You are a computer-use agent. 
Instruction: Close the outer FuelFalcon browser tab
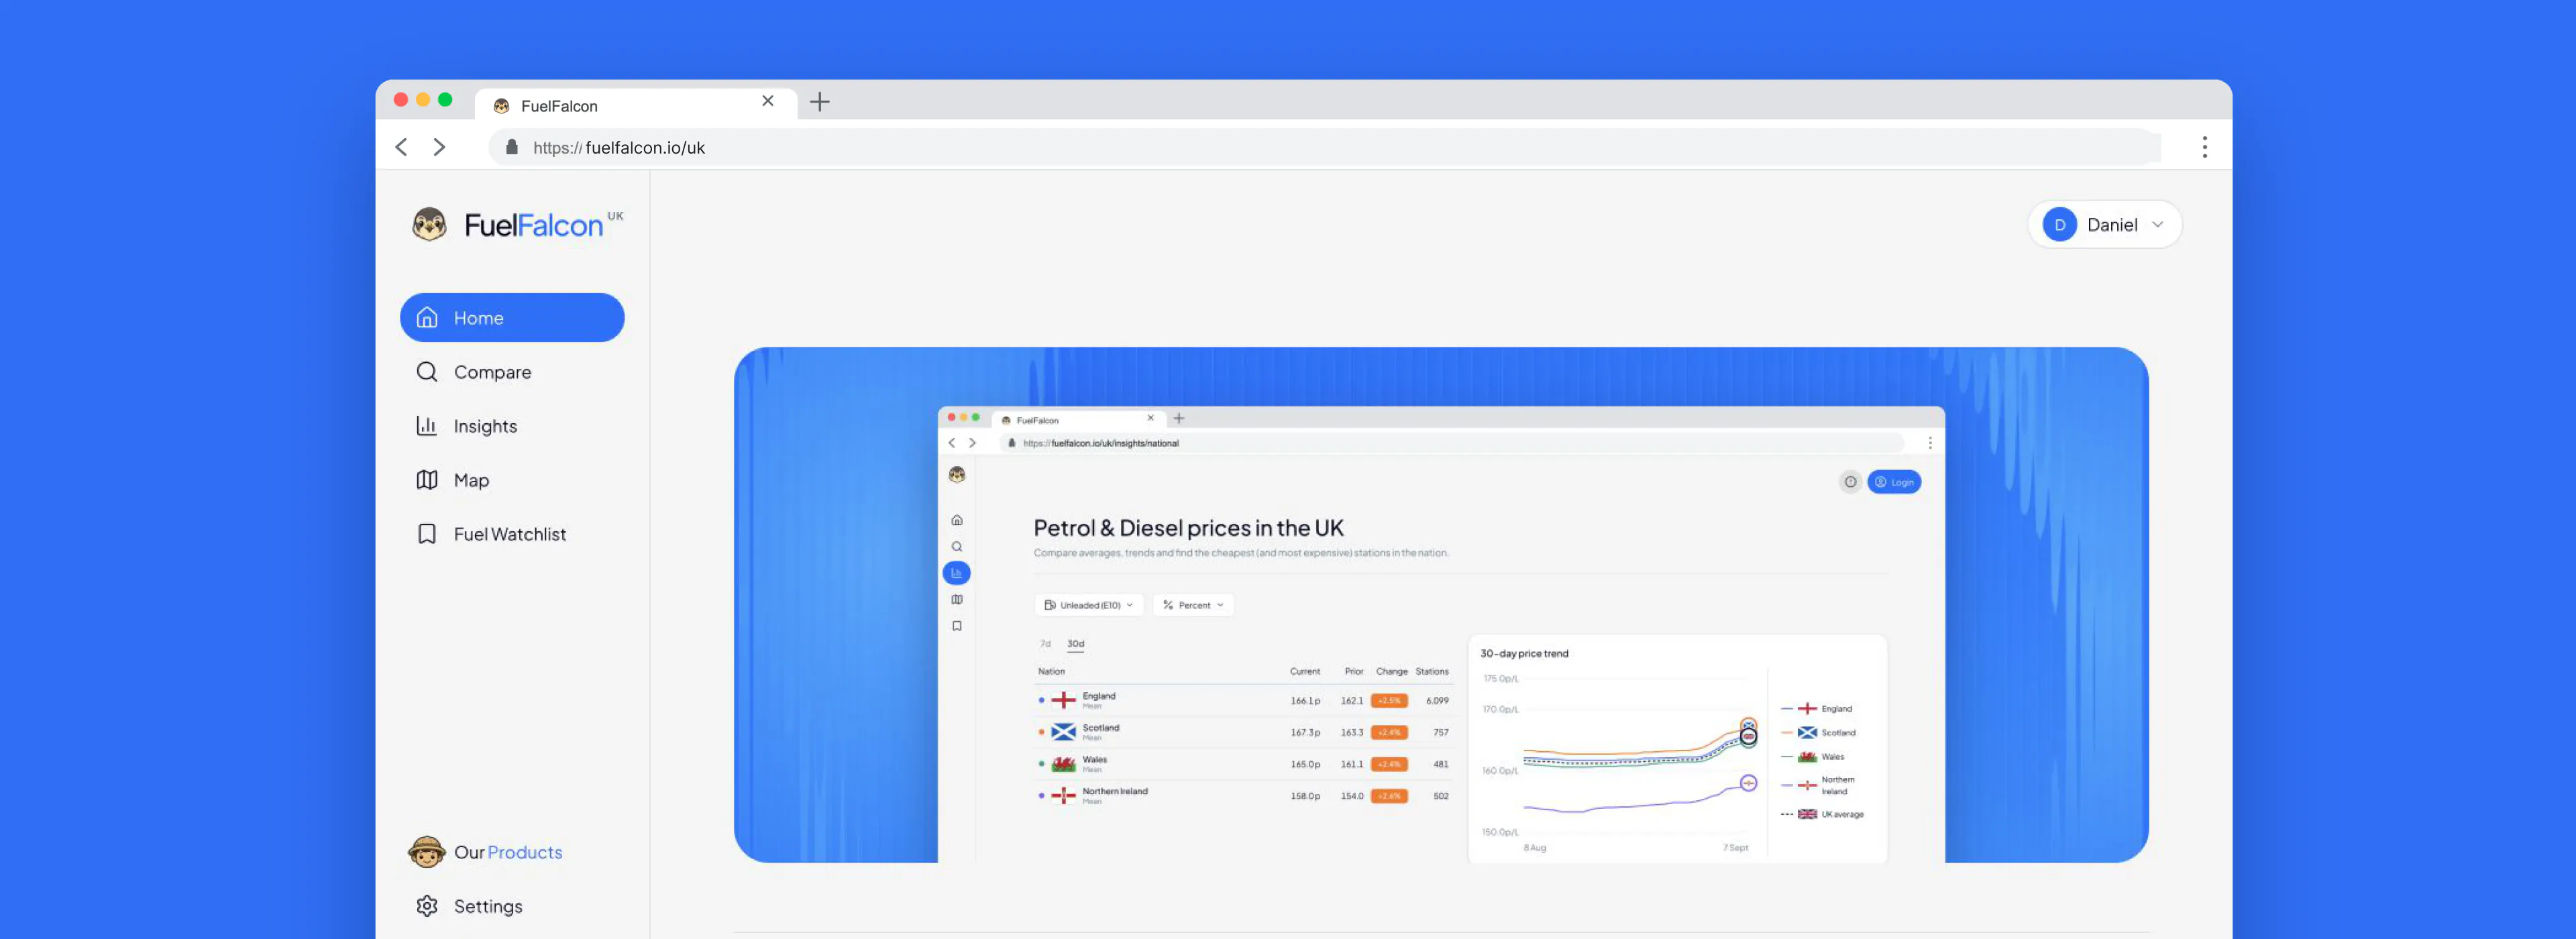click(x=768, y=101)
